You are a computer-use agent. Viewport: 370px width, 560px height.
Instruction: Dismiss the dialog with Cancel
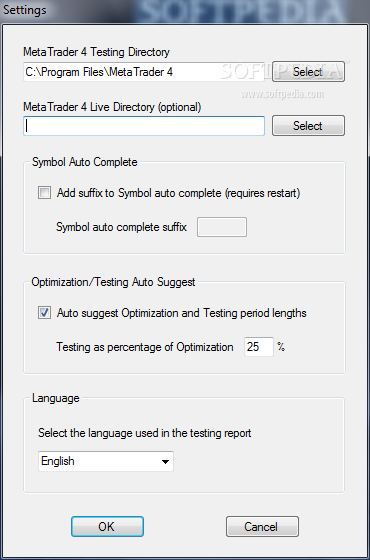tap(262, 526)
